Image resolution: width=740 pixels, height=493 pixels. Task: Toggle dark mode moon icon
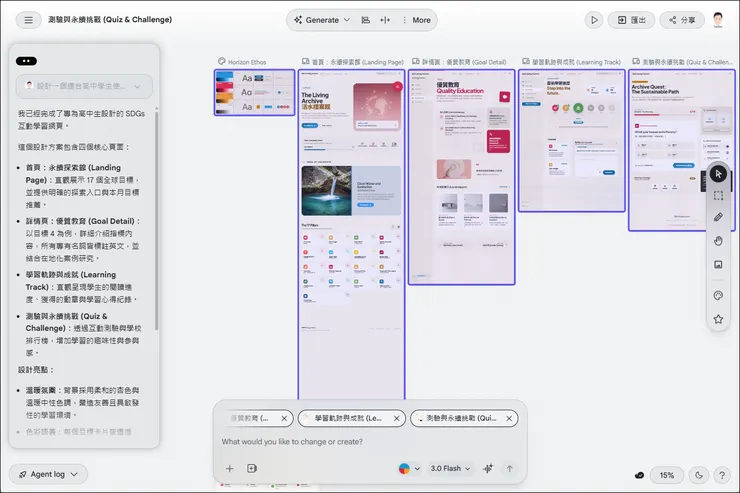click(x=698, y=475)
